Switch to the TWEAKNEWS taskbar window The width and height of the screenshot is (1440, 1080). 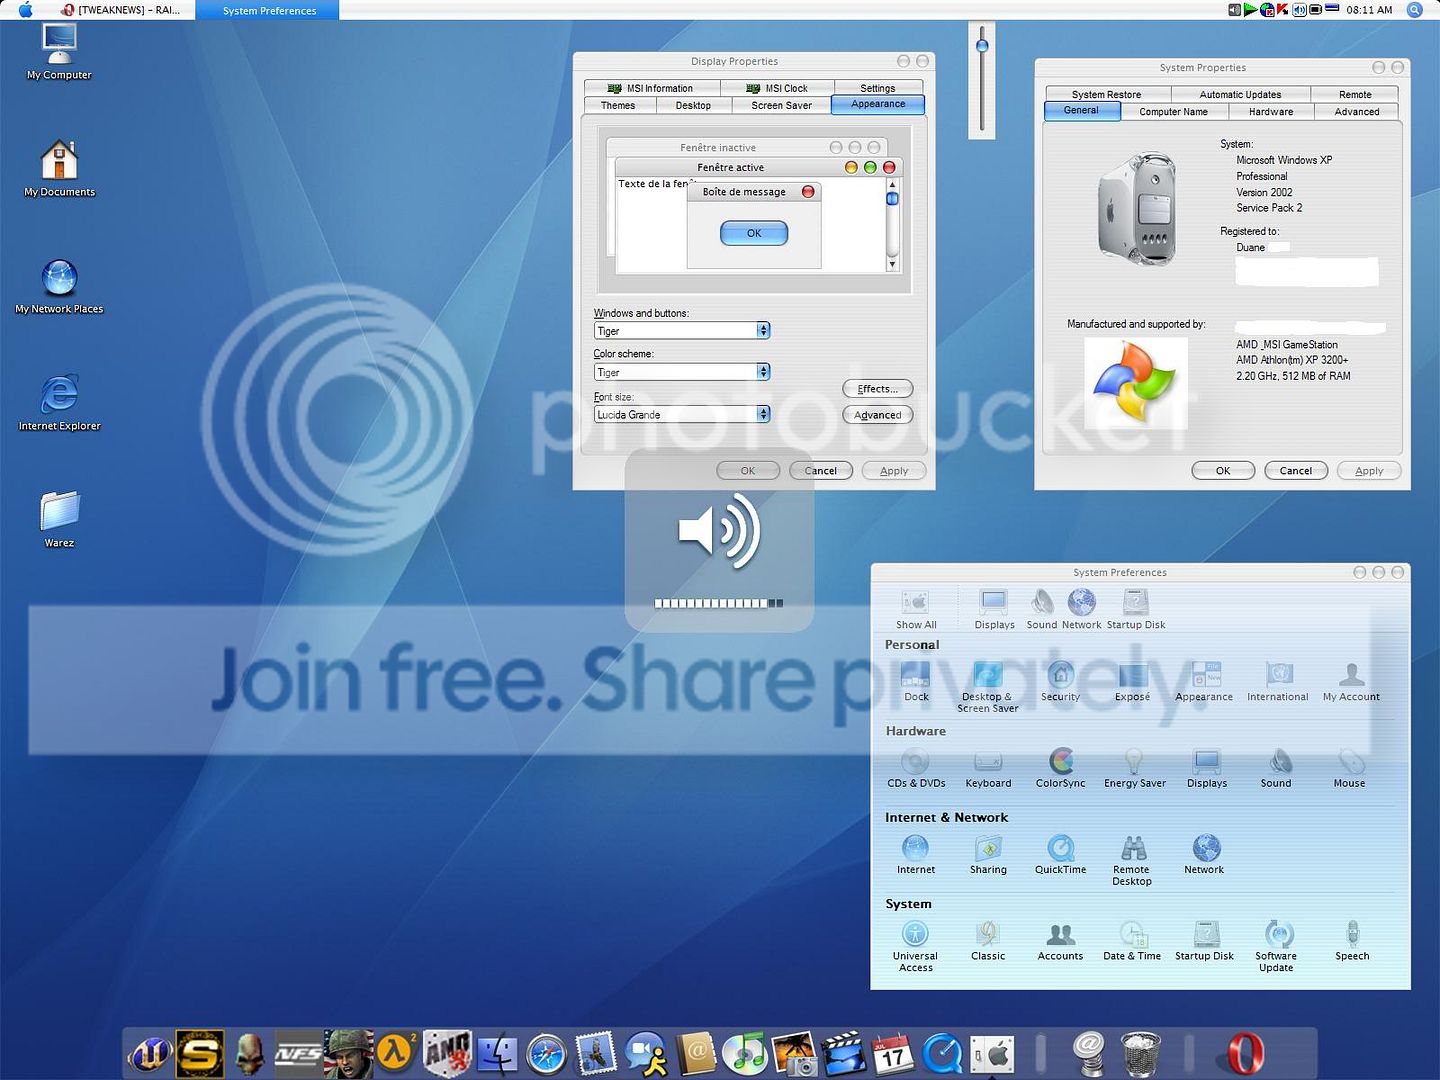(120, 10)
